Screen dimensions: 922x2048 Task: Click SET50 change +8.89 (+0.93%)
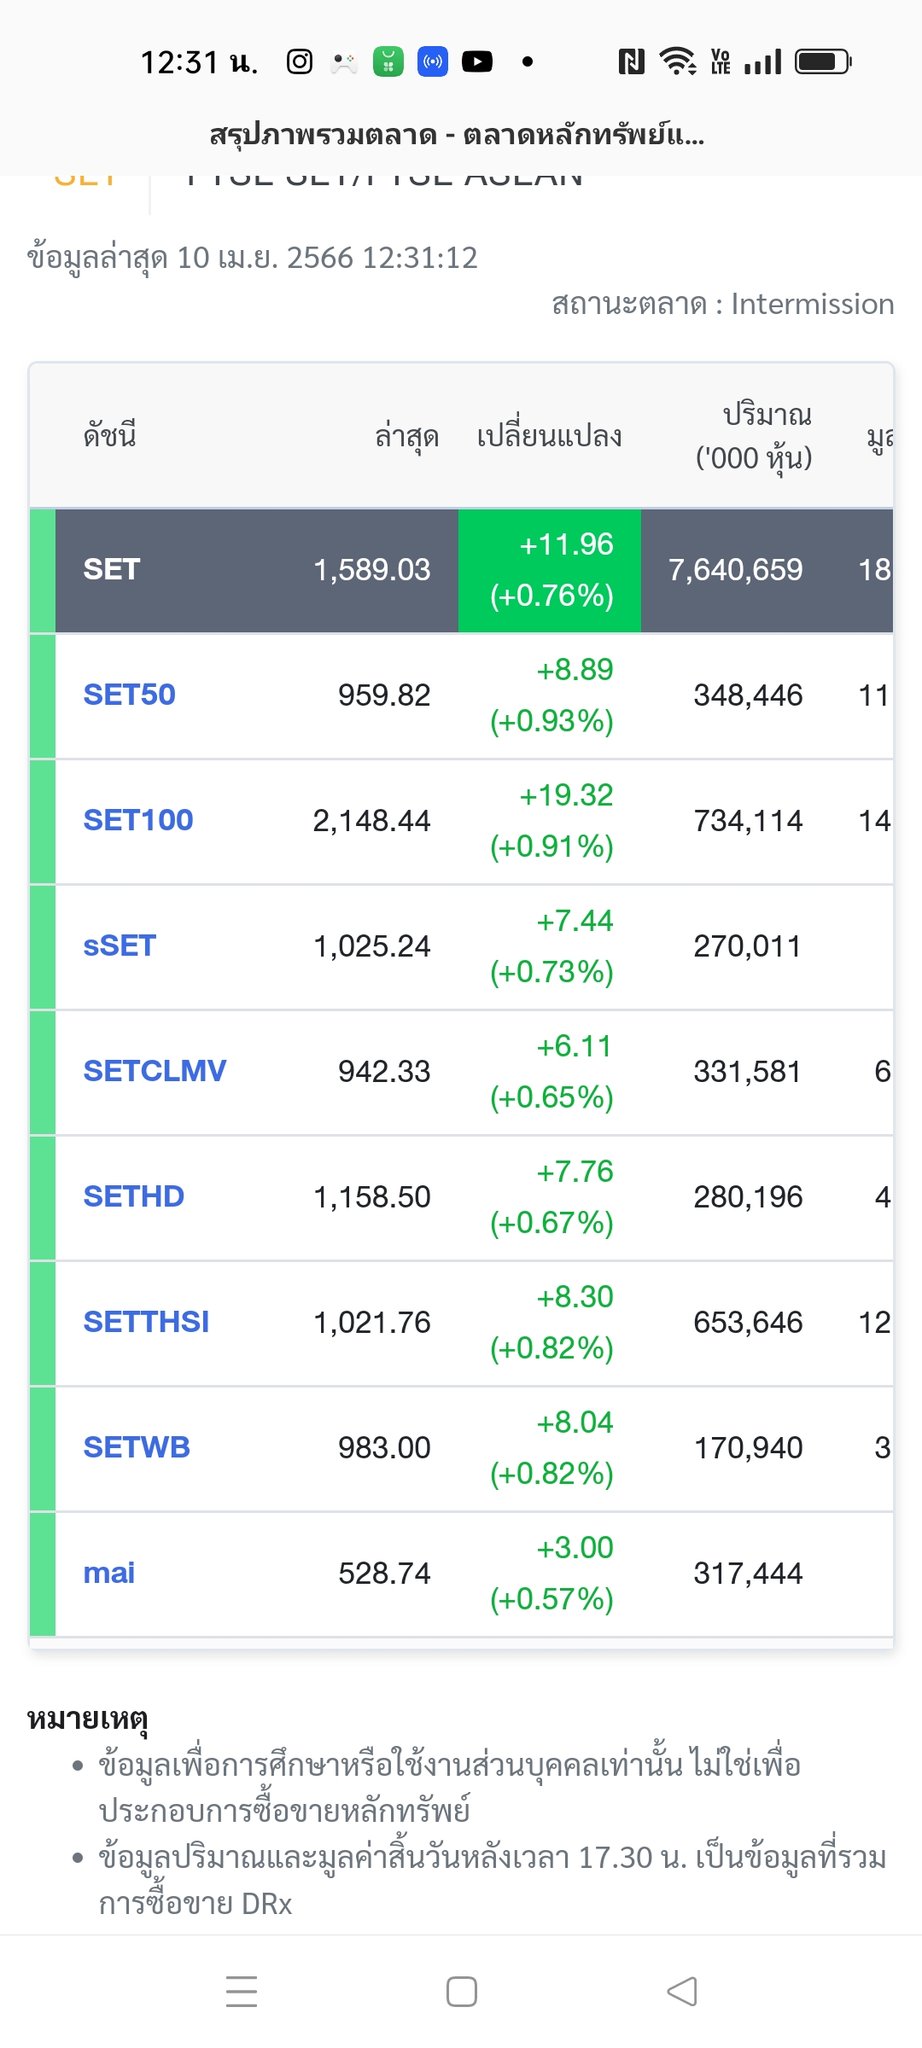551,695
